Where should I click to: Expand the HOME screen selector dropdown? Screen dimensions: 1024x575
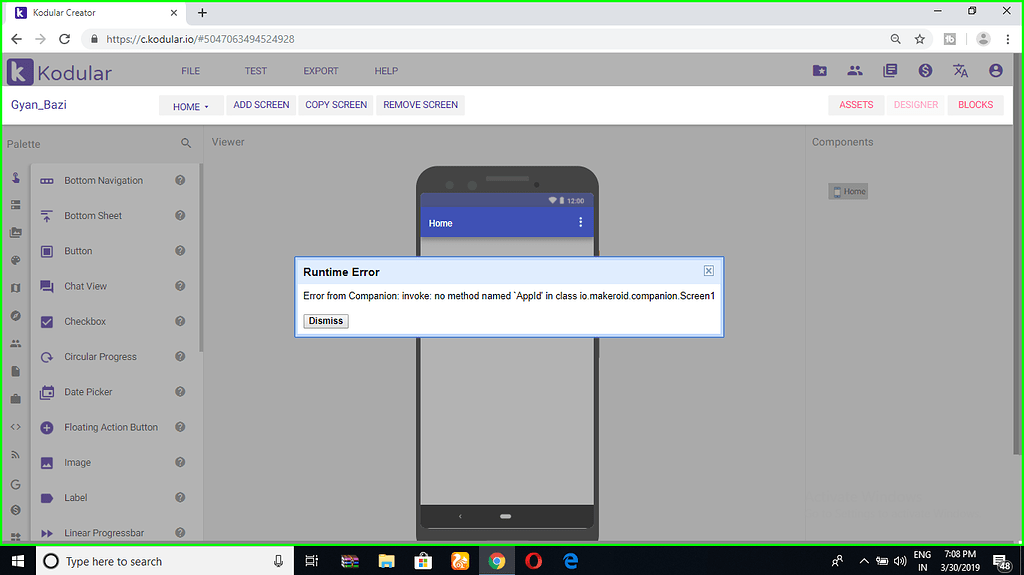coord(191,106)
